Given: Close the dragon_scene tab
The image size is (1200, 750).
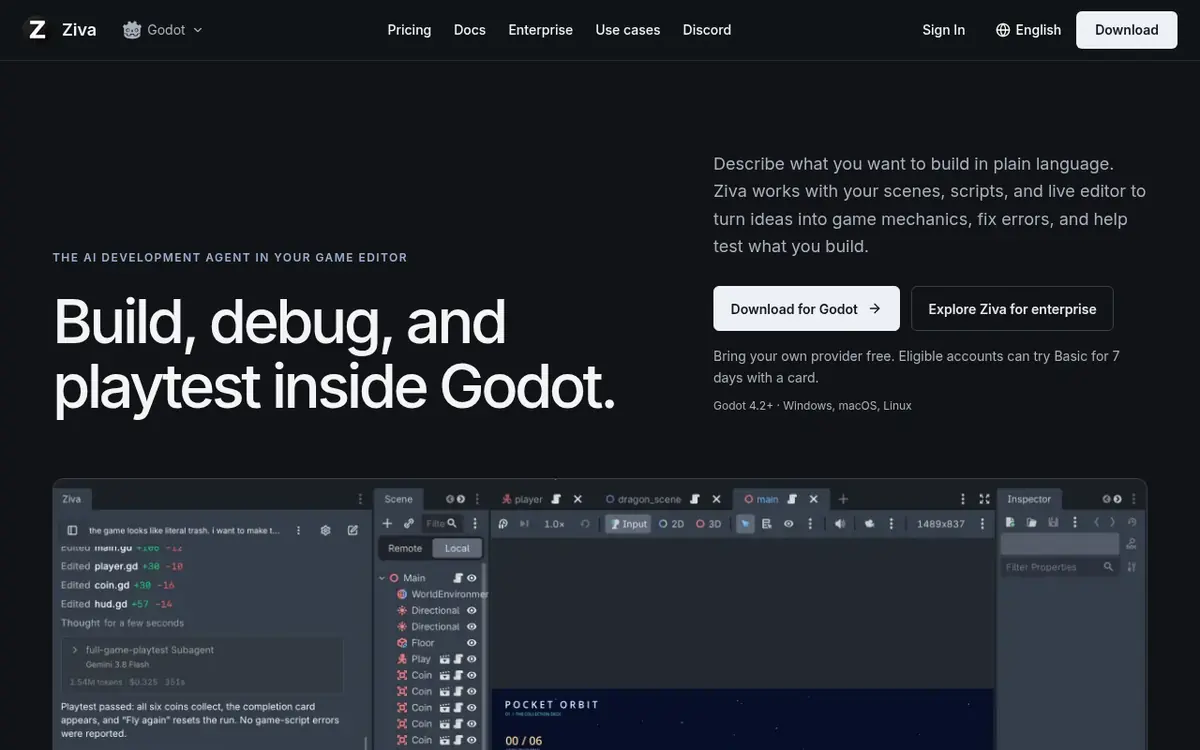Looking at the screenshot, I should point(716,499).
